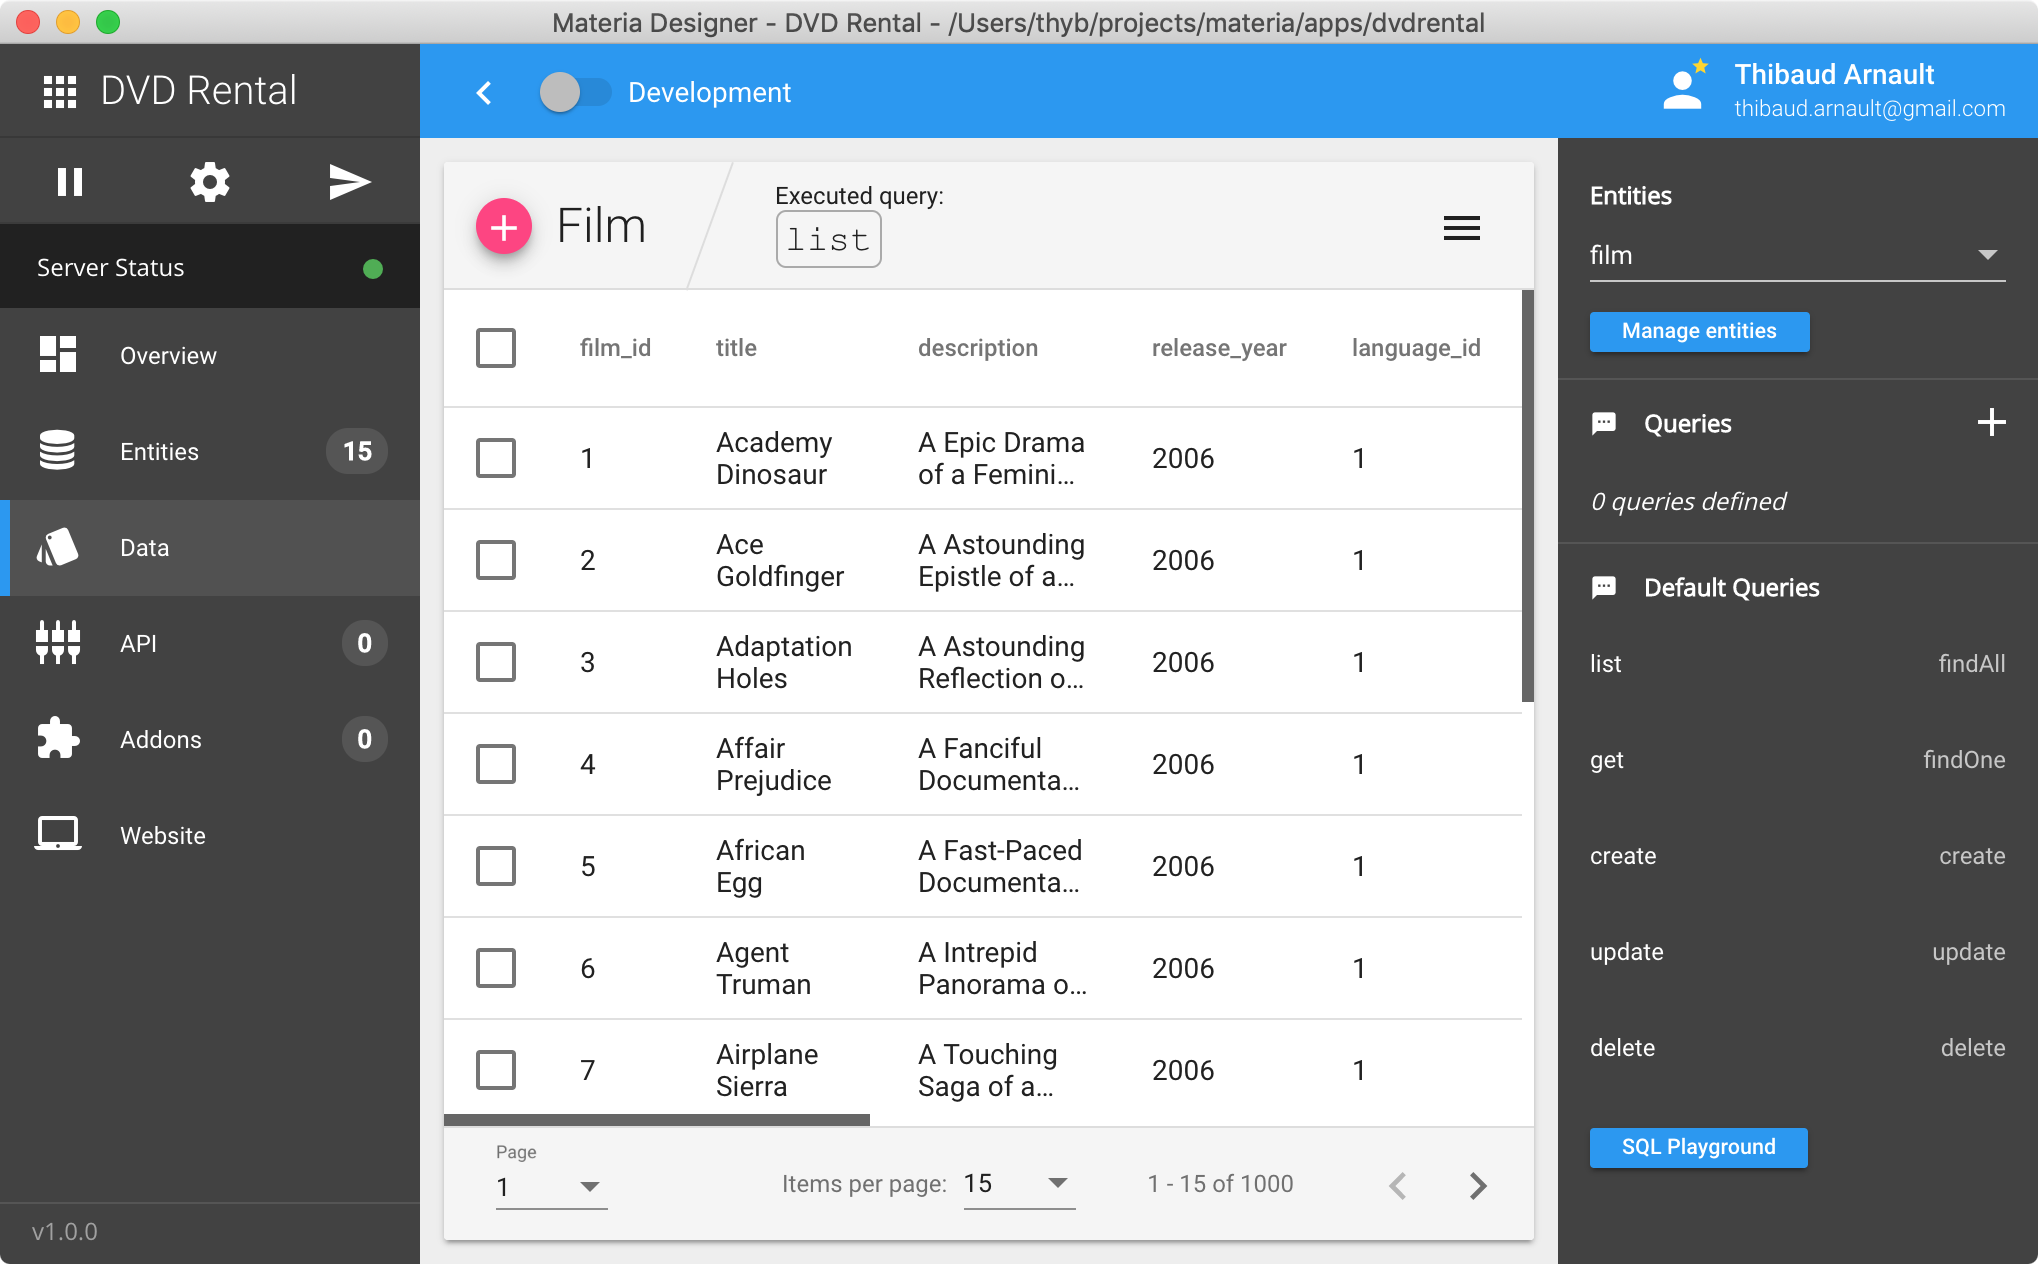This screenshot has height=1264, width=2038.
Task: Tick the select-all checkbox in table header
Action: pyautogui.click(x=496, y=348)
